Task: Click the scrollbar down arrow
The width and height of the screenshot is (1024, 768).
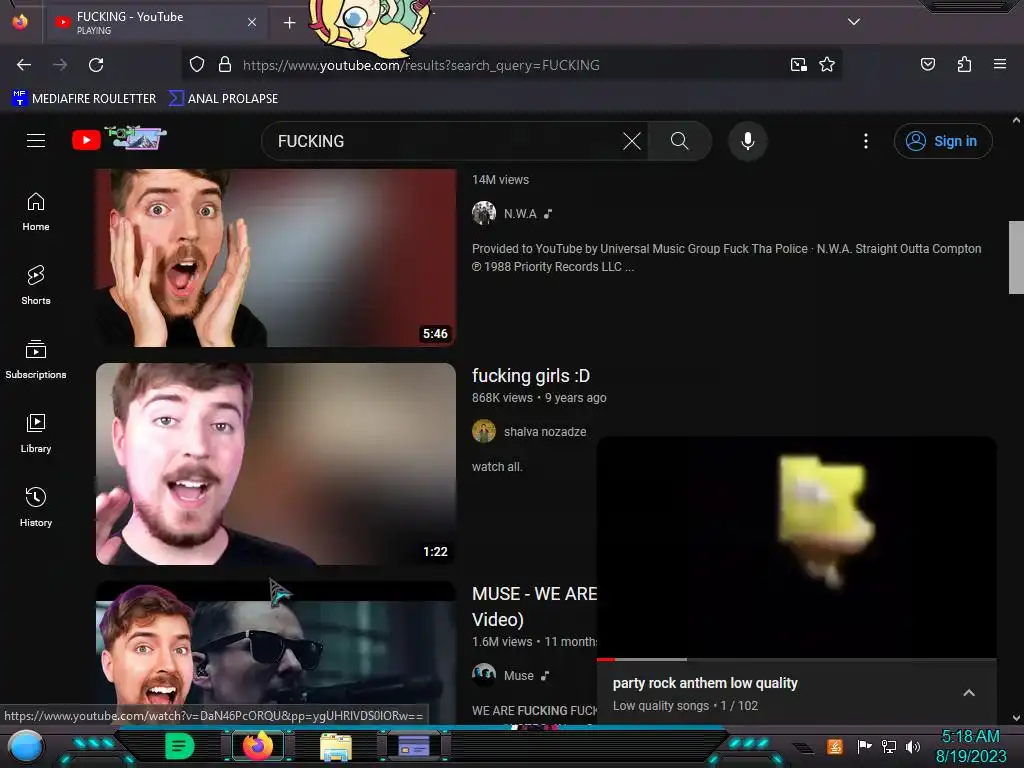Action: point(1016,718)
